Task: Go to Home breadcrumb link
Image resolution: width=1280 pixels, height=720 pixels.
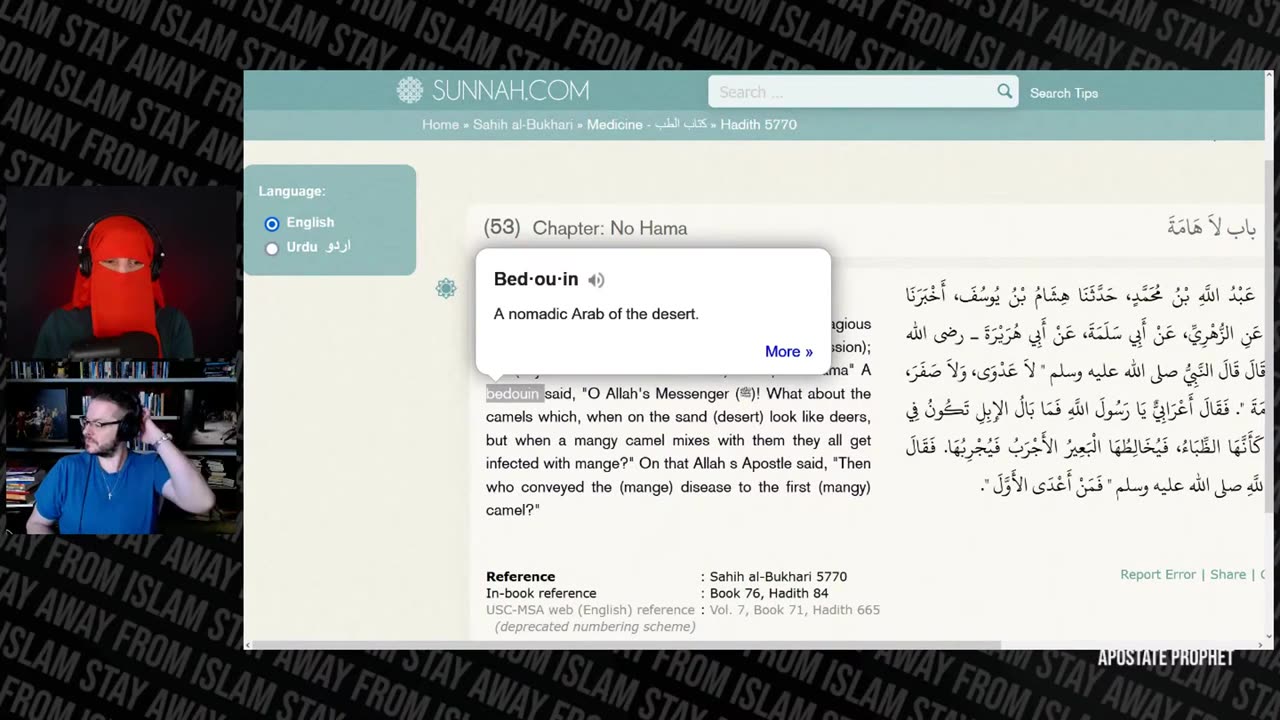Action: 440,125
